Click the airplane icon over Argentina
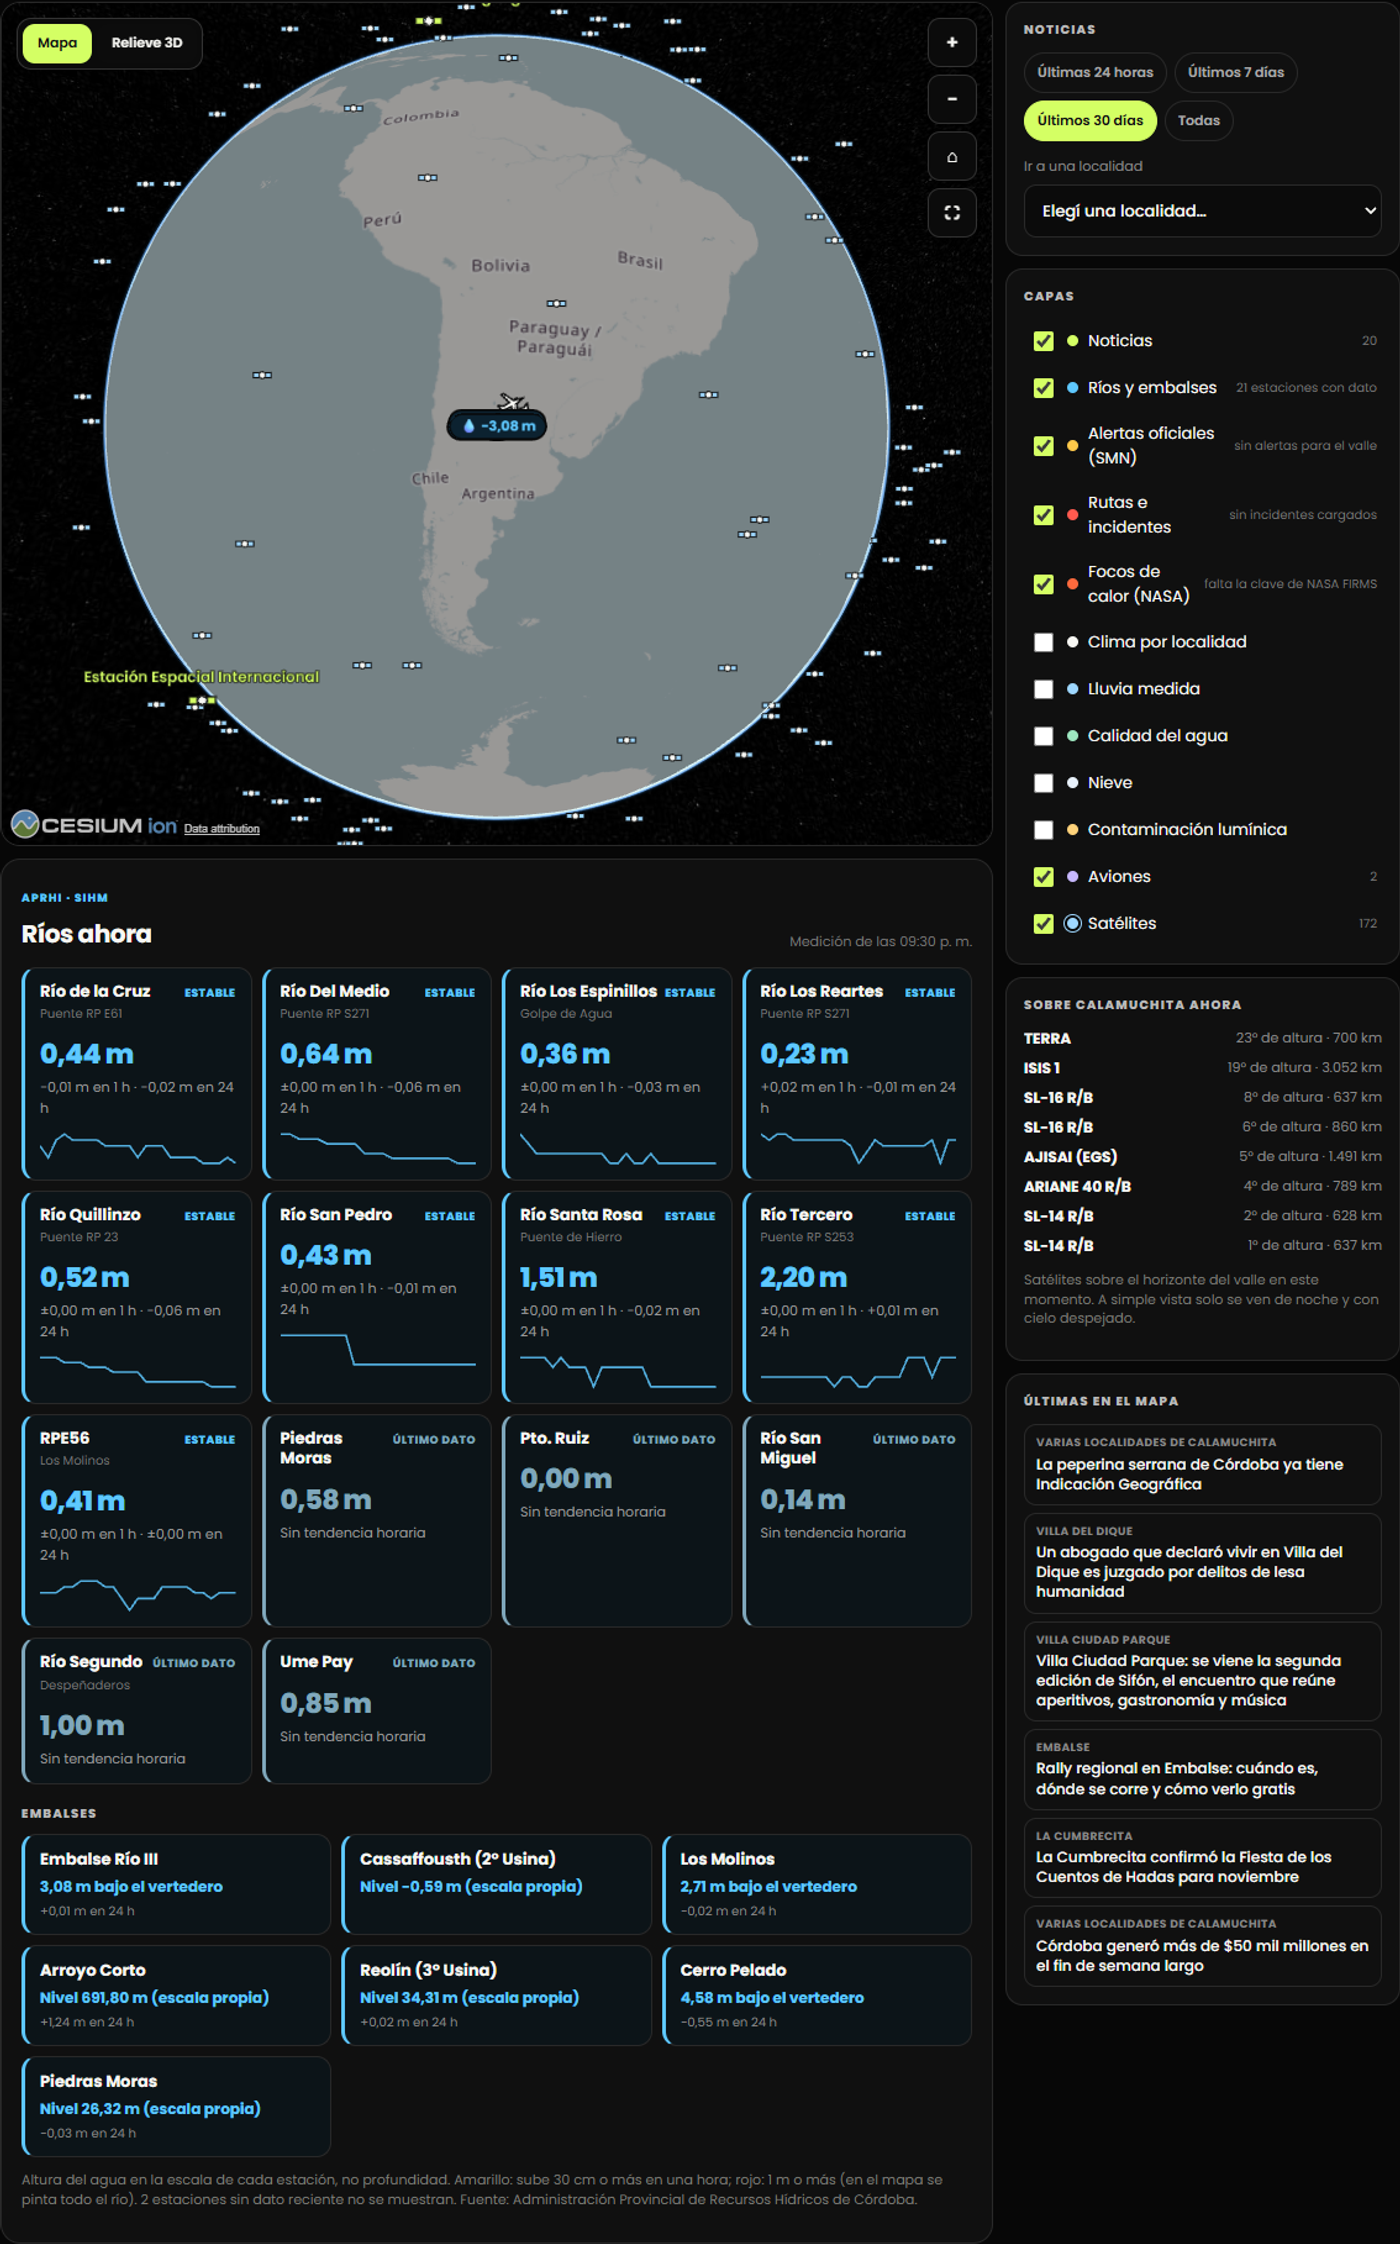The height and width of the screenshot is (2244, 1400). [x=513, y=402]
